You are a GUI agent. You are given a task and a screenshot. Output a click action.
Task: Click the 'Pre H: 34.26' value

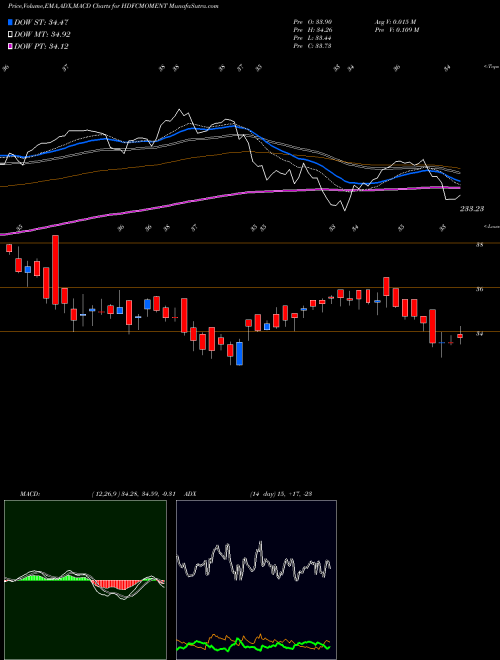(x=312, y=30)
